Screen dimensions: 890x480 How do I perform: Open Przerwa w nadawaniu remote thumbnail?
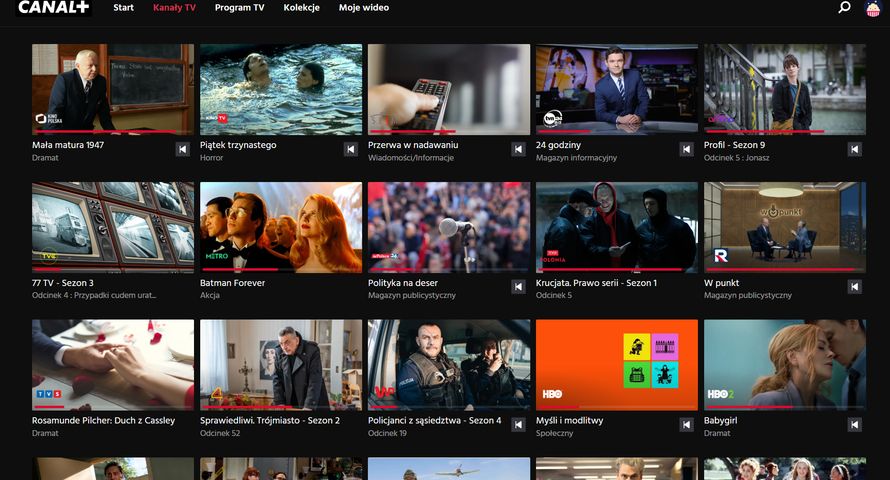pyautogui.click(x=449, y=89)
